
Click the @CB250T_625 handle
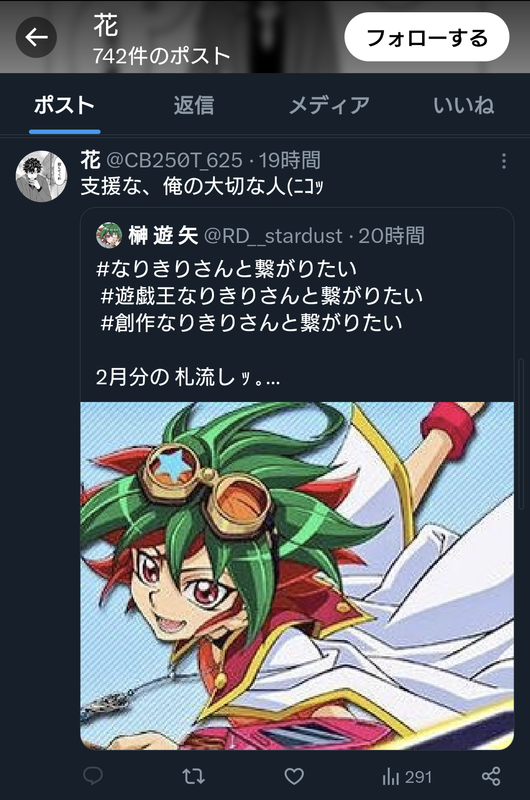[x=174, y=161]
